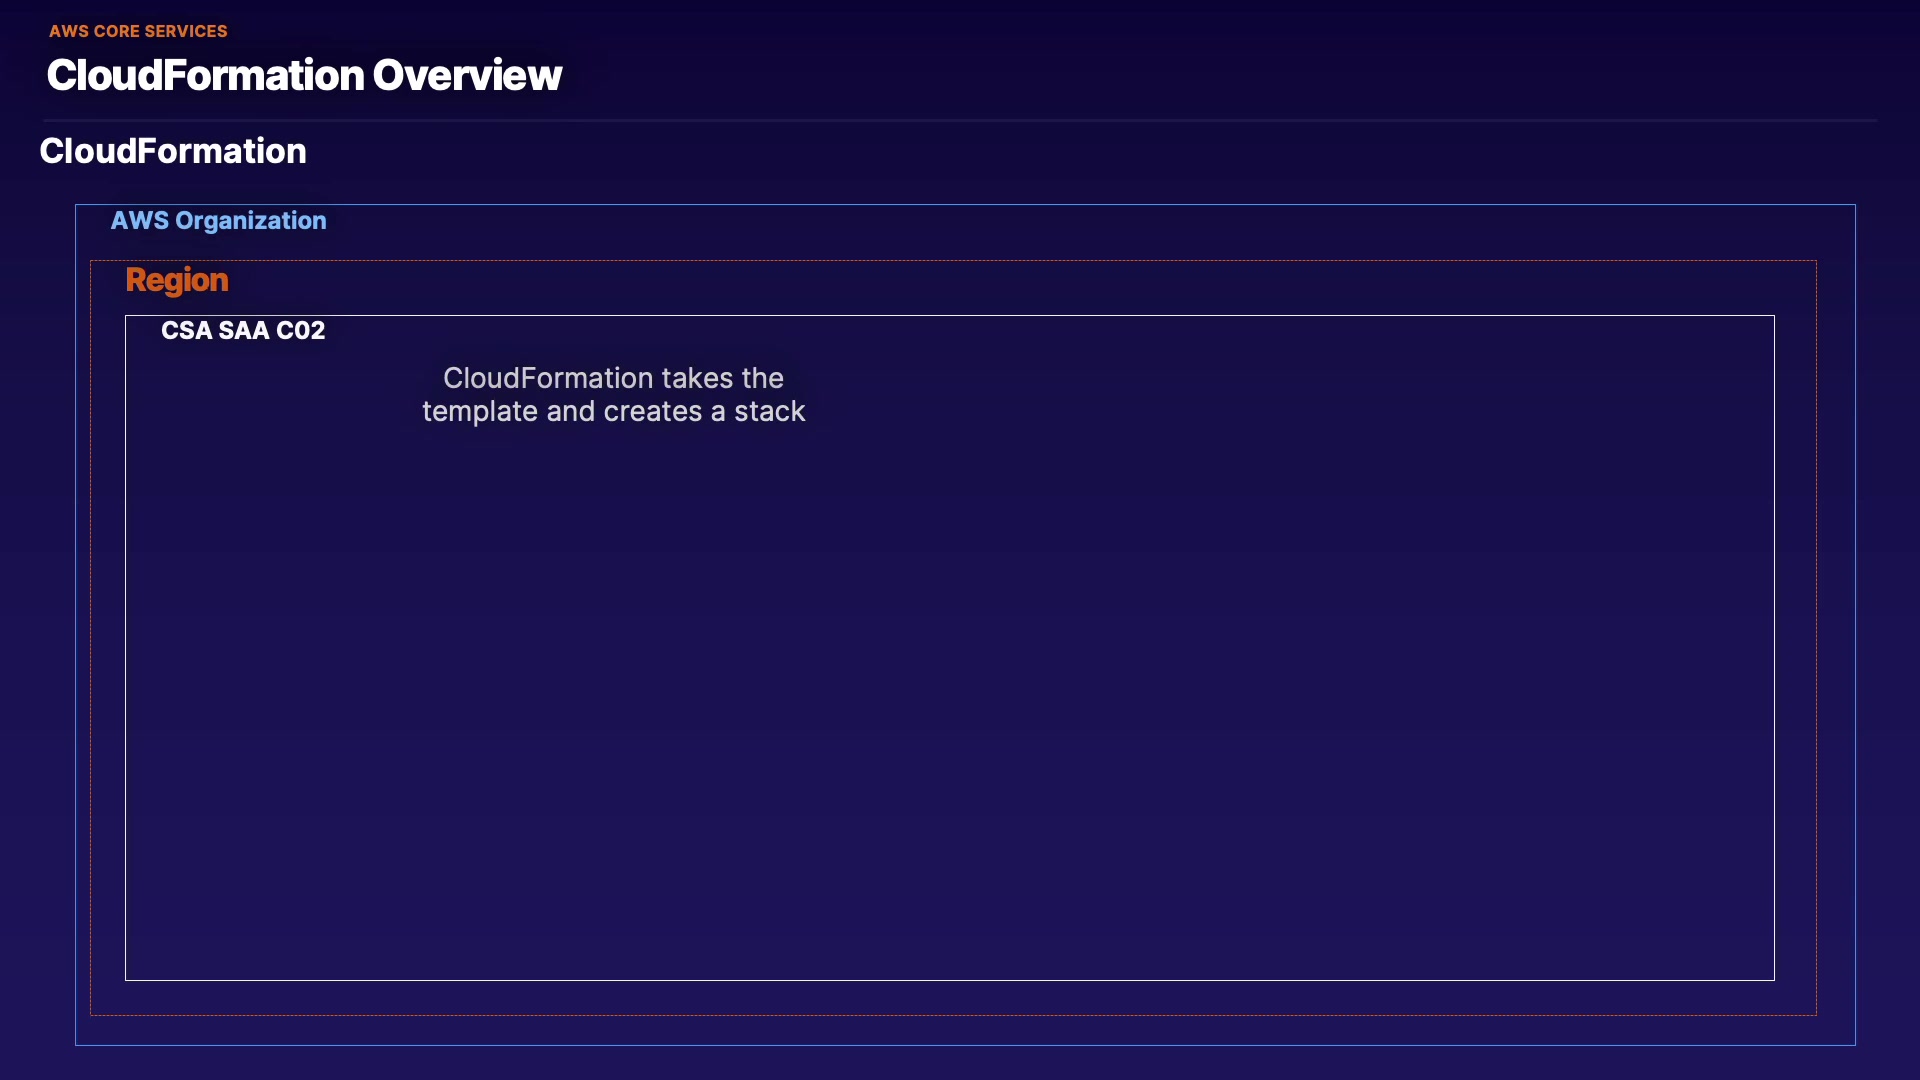Image resolution: width=1920 pixels, height=1080 pixels.
Task: Click the word 'SERVICES' in the orange header
Action: [x=185, y=31]
